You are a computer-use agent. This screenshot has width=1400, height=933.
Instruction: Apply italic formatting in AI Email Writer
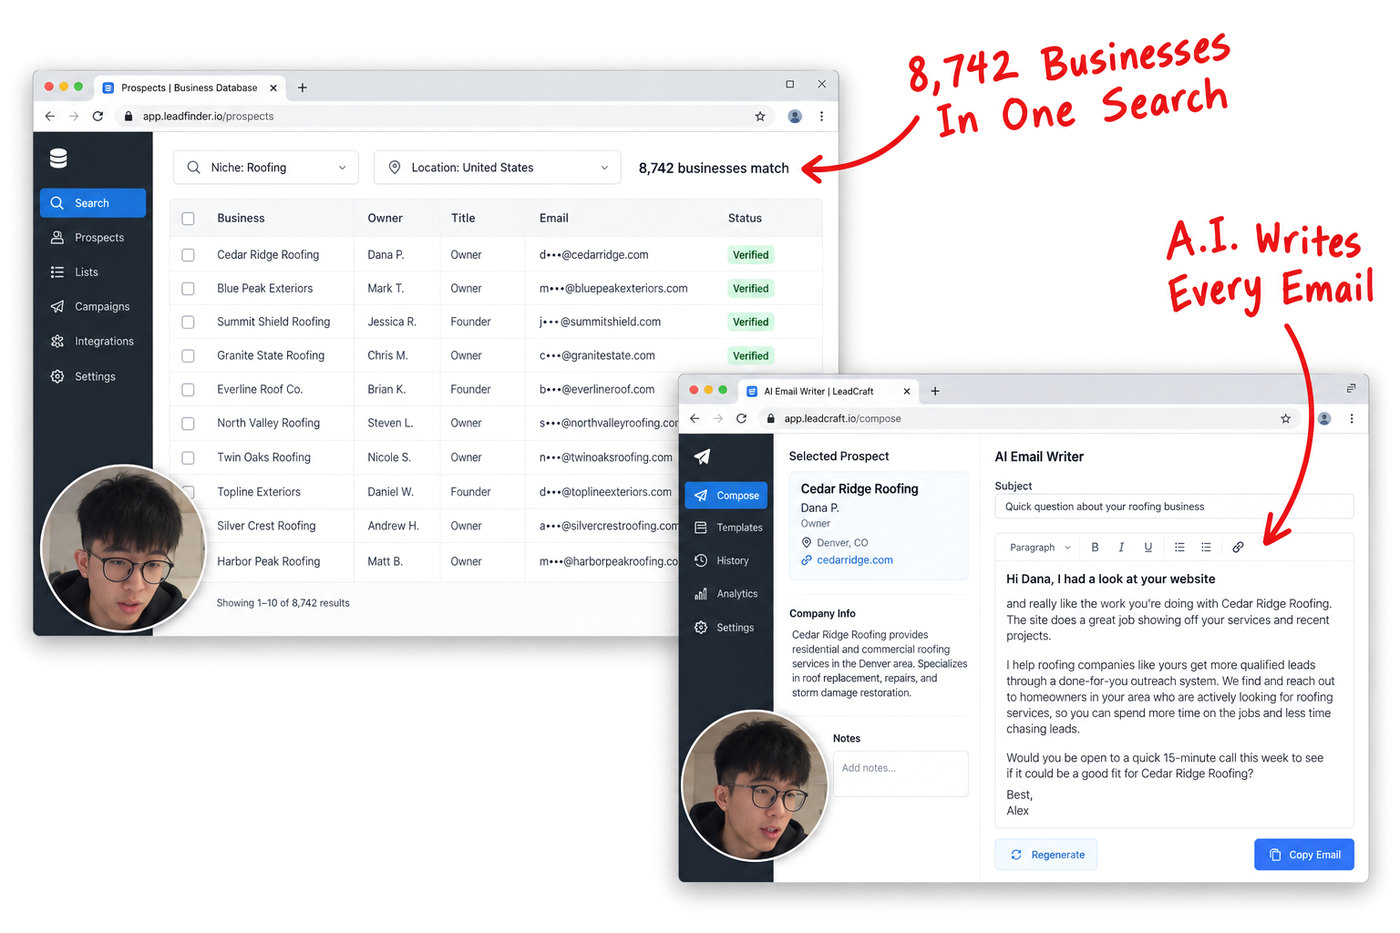coord(1121,547)
